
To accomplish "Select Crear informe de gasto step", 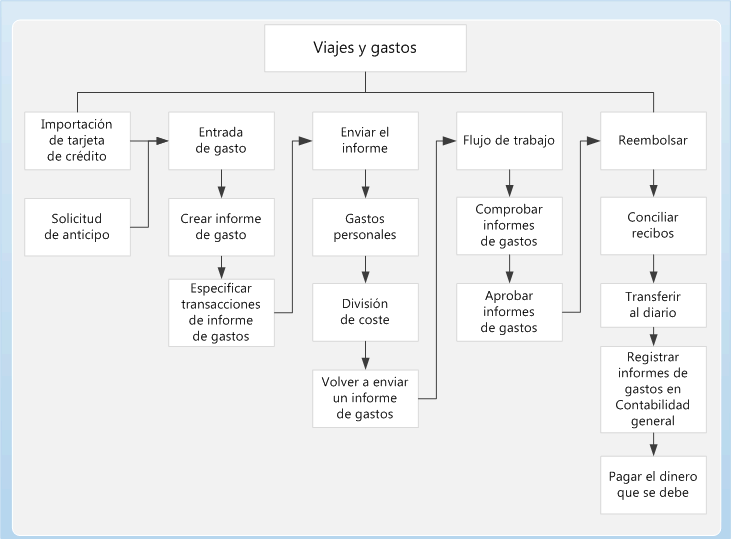I will coord(221,226).
